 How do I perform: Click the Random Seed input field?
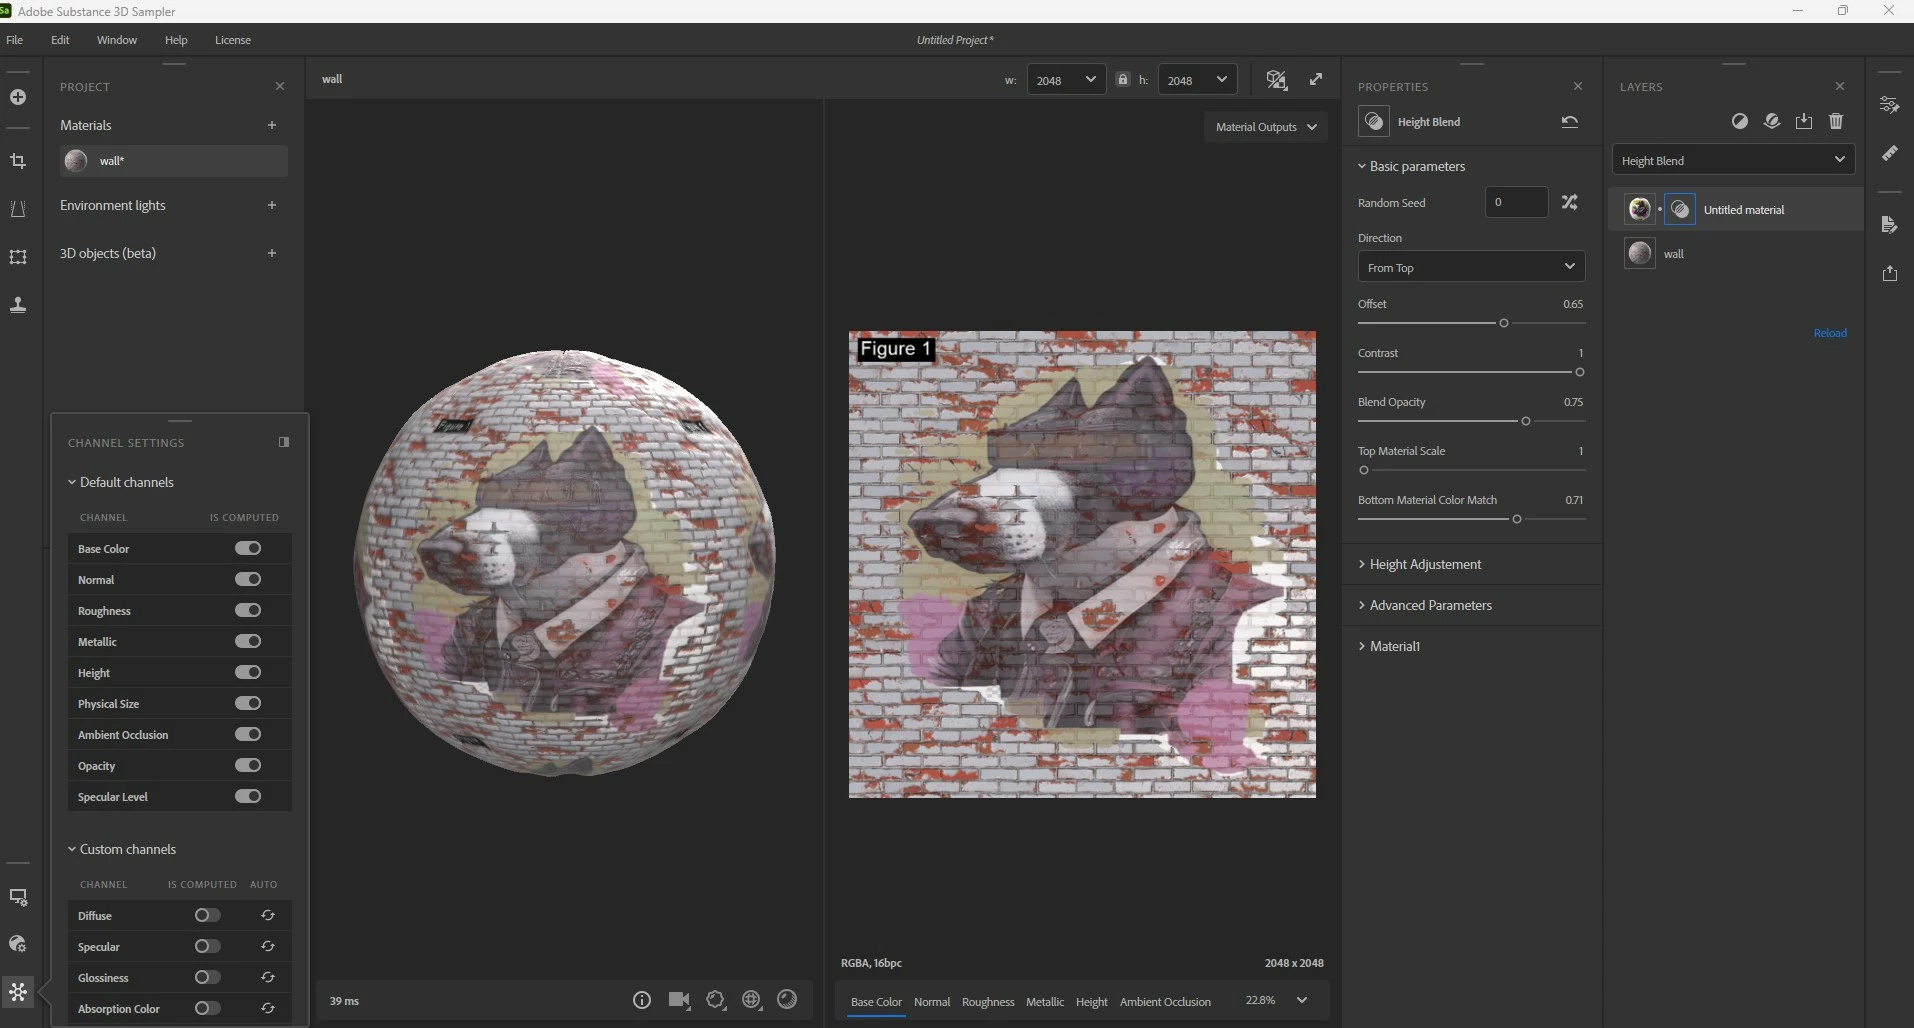pyautogui.click(x=1517, y=202)
